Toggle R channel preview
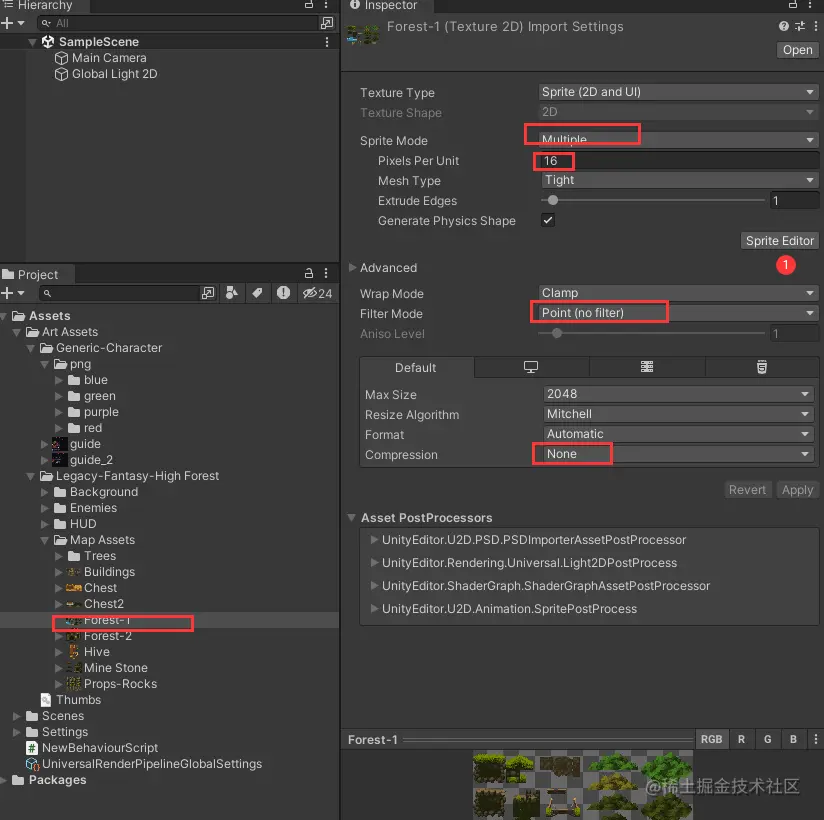 tap(741, 739)
